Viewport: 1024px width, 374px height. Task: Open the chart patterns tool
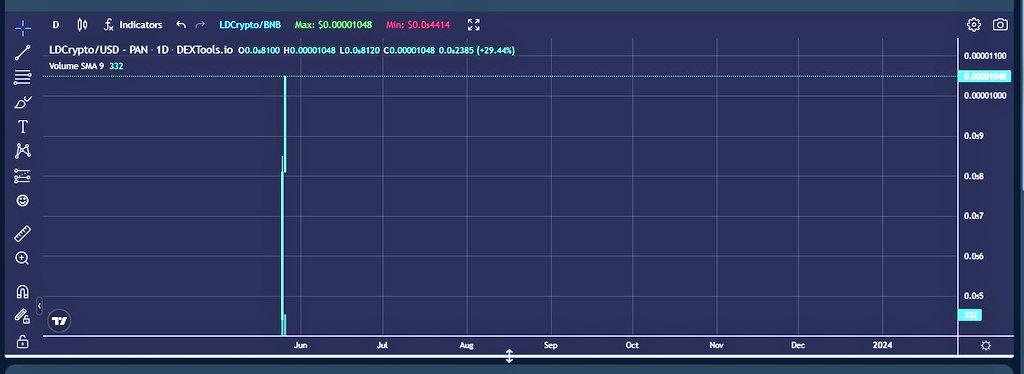(x=22, y=151)
